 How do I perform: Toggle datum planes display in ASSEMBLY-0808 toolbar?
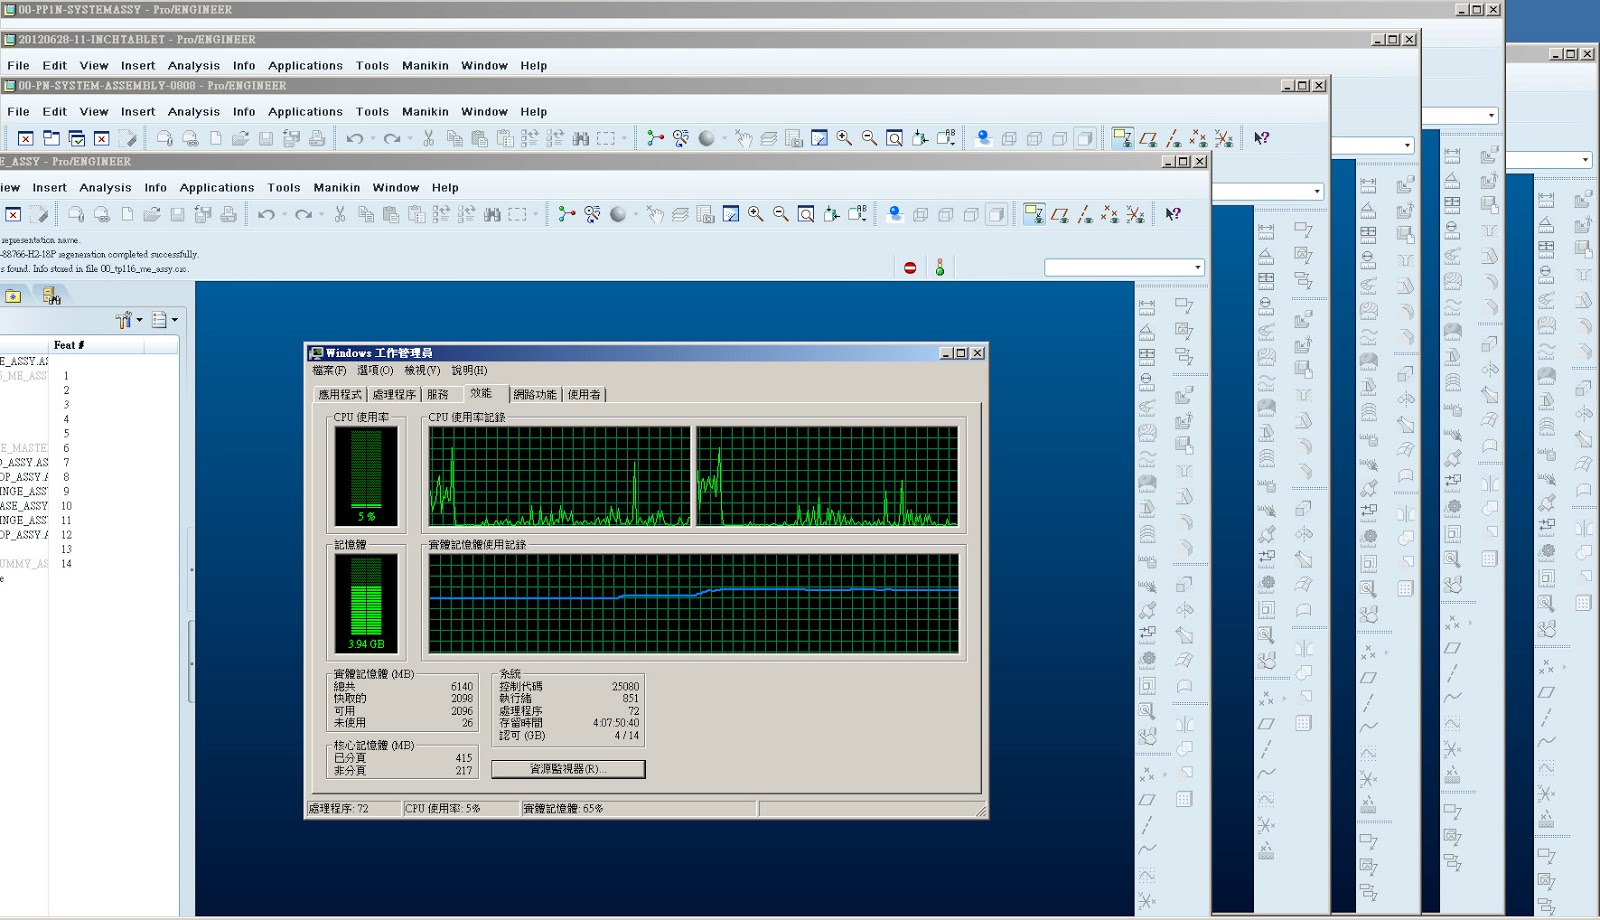(x=1148, y=138)
